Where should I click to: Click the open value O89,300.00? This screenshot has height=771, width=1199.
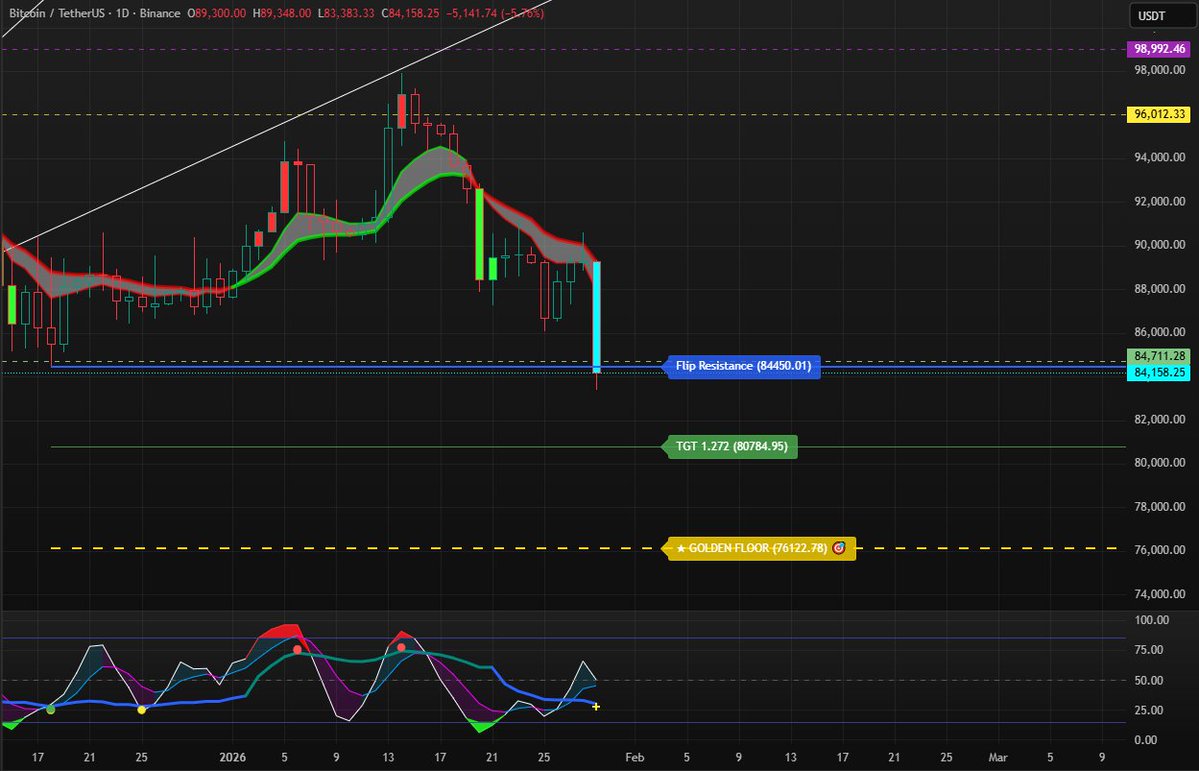pyautogui.click(x=216, y=13)
